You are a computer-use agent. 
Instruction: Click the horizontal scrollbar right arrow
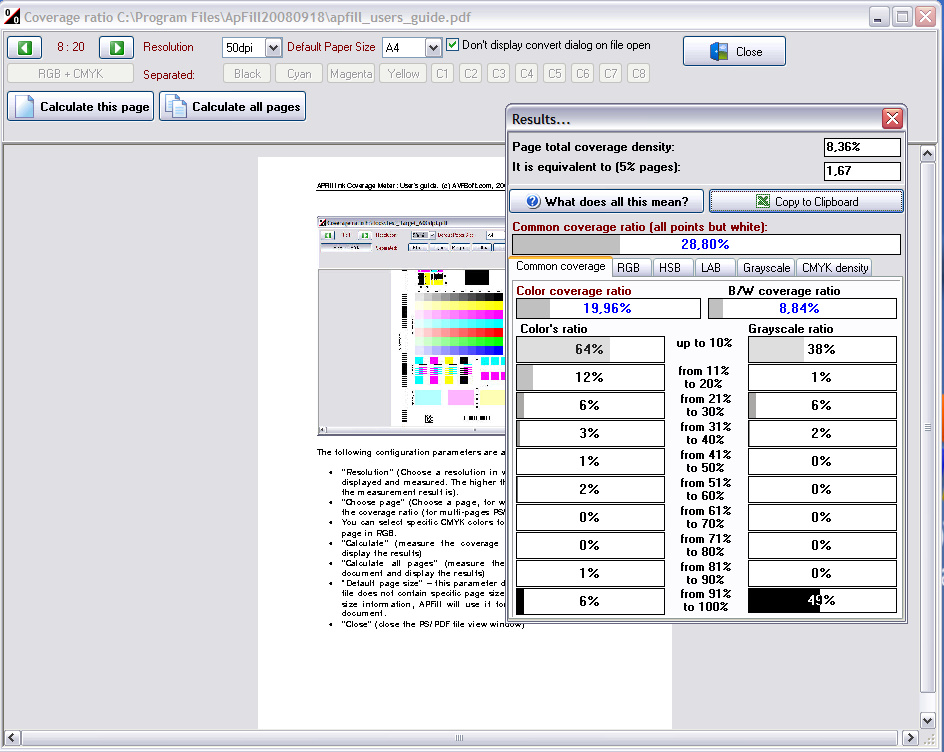click(x=910, y=738)
